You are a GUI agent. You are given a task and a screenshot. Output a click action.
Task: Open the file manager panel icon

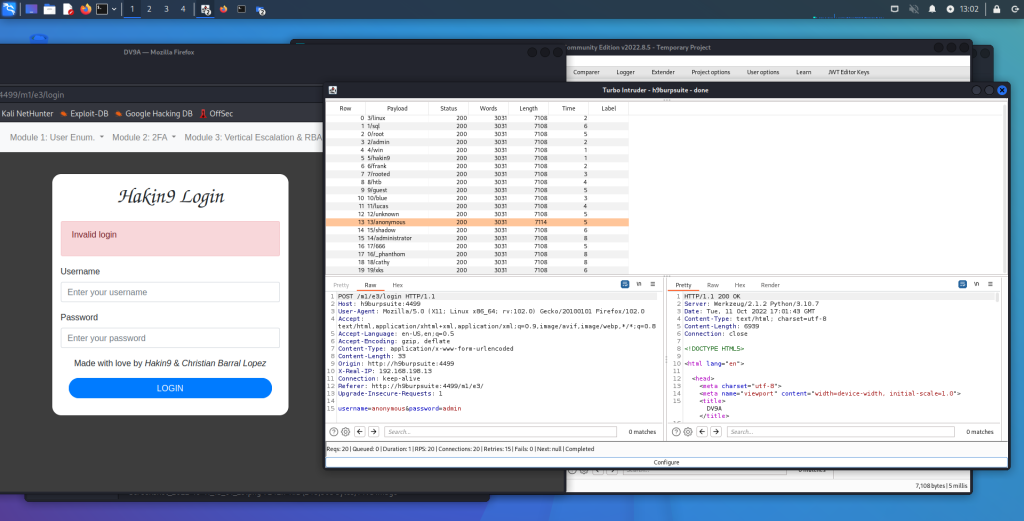[x=49, y=9]
